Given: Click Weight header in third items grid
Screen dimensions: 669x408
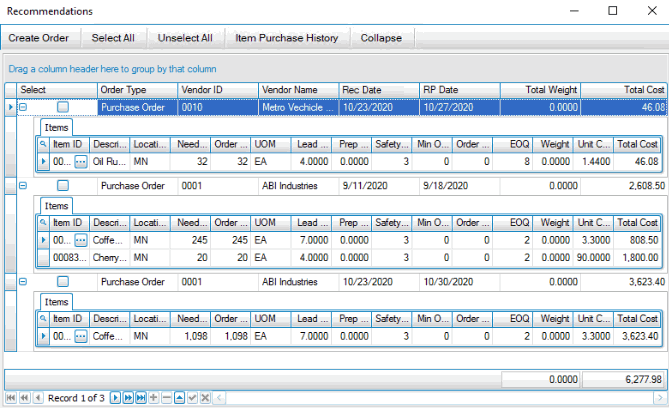Looking at the screenshot, I should coord(553,319).
